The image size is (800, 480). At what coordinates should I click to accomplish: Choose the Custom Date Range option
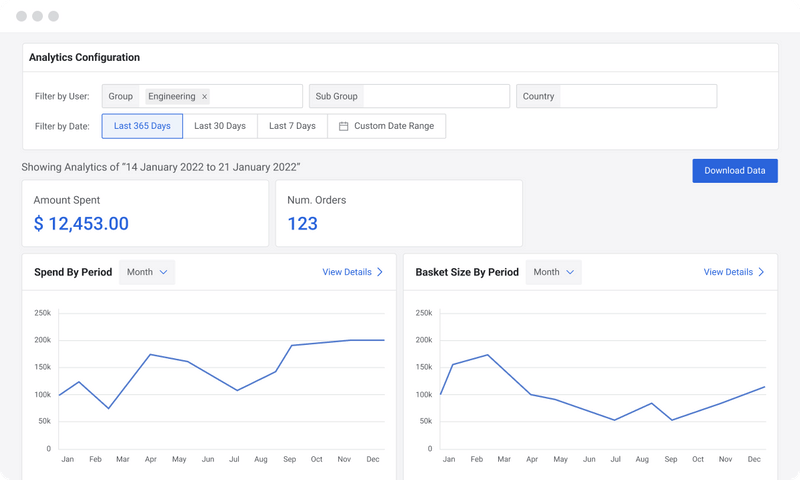[x=394, y=127]
